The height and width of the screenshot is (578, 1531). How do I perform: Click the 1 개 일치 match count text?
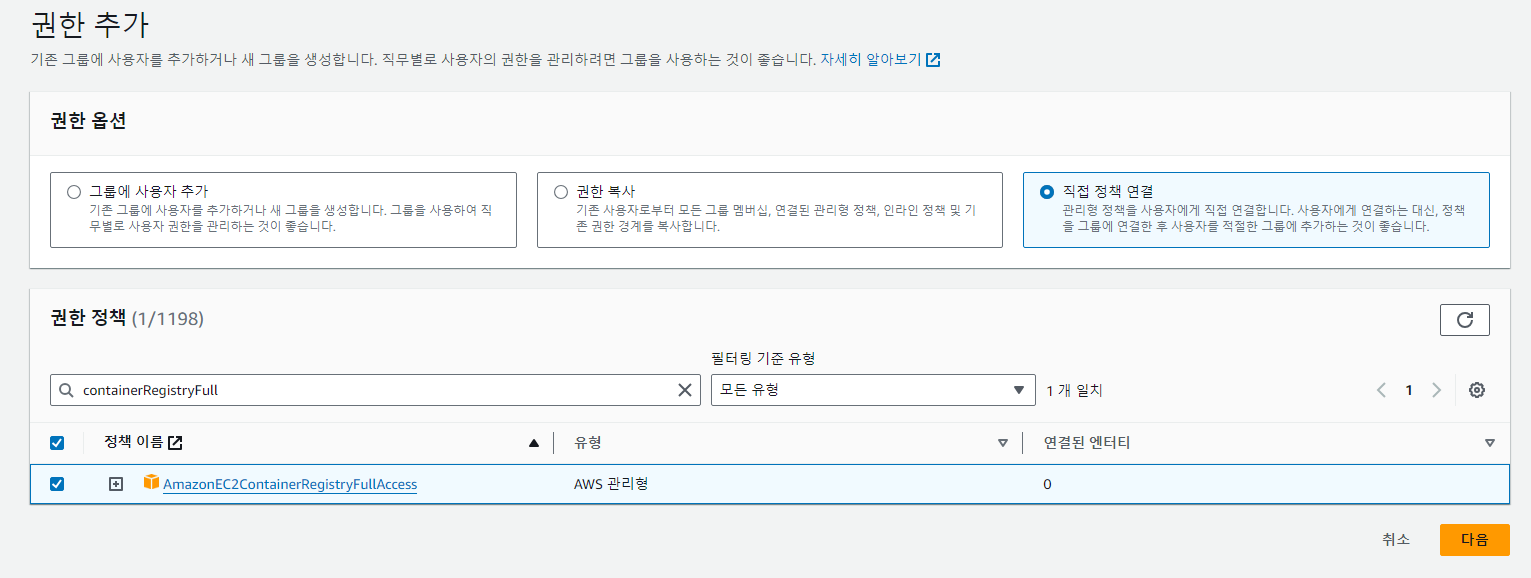[1074, 390]
